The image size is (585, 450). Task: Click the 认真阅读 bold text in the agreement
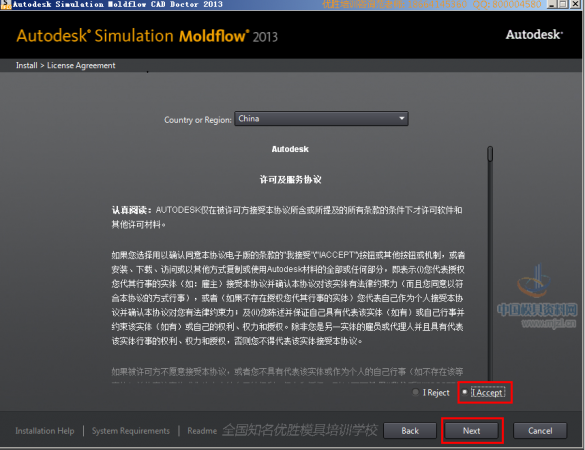131,210
